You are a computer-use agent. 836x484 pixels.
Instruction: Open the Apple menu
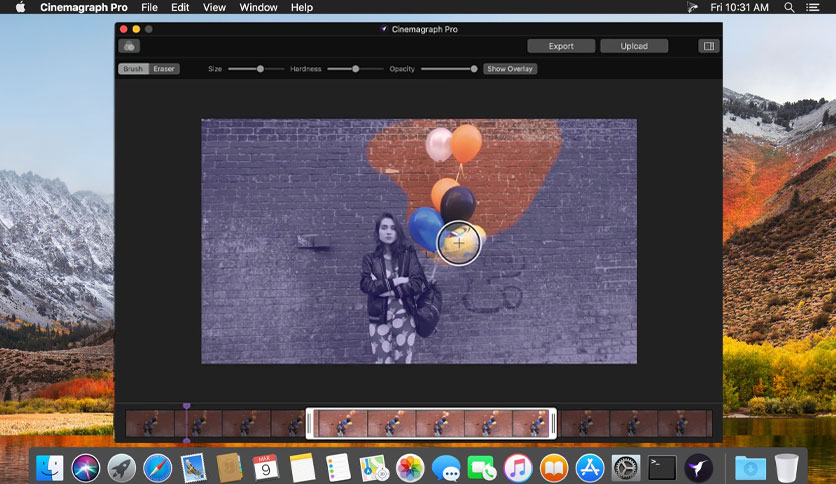click(20, 7)
